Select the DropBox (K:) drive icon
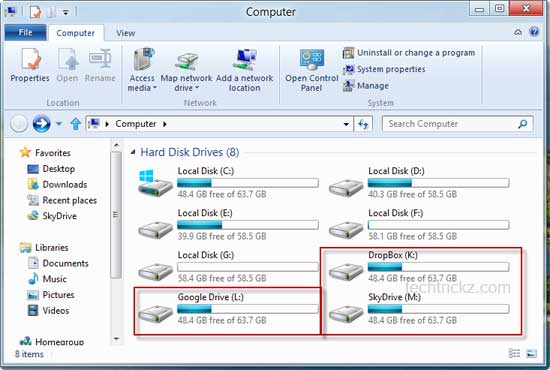The width and height of the screenshot is (550, 370). 346,271
